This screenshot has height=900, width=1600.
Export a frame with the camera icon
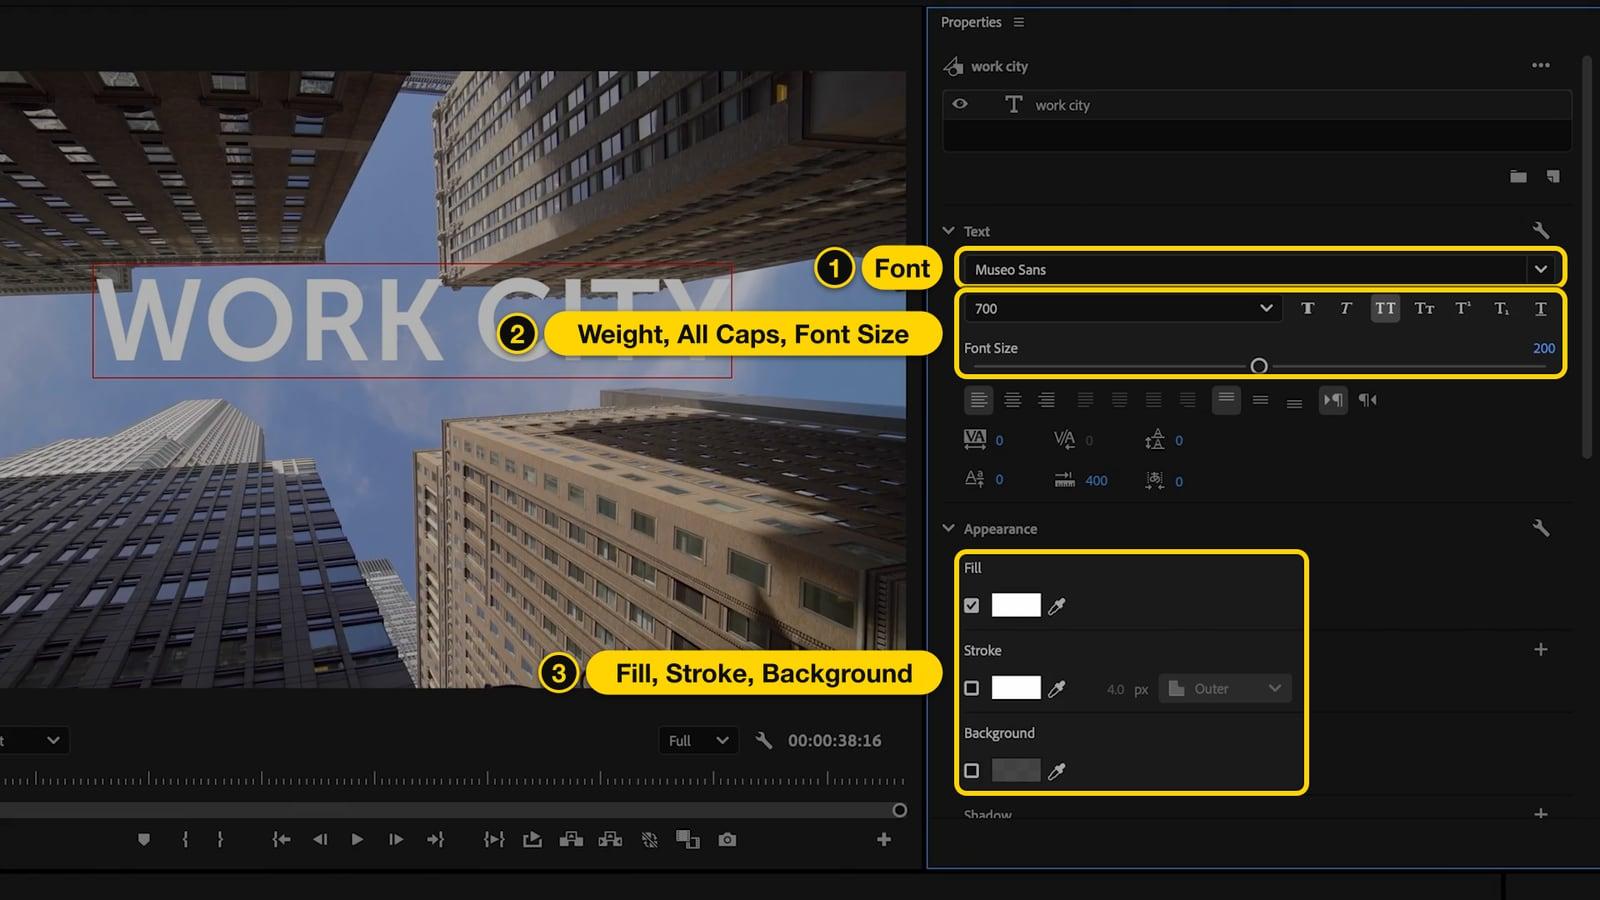(727, 840)
